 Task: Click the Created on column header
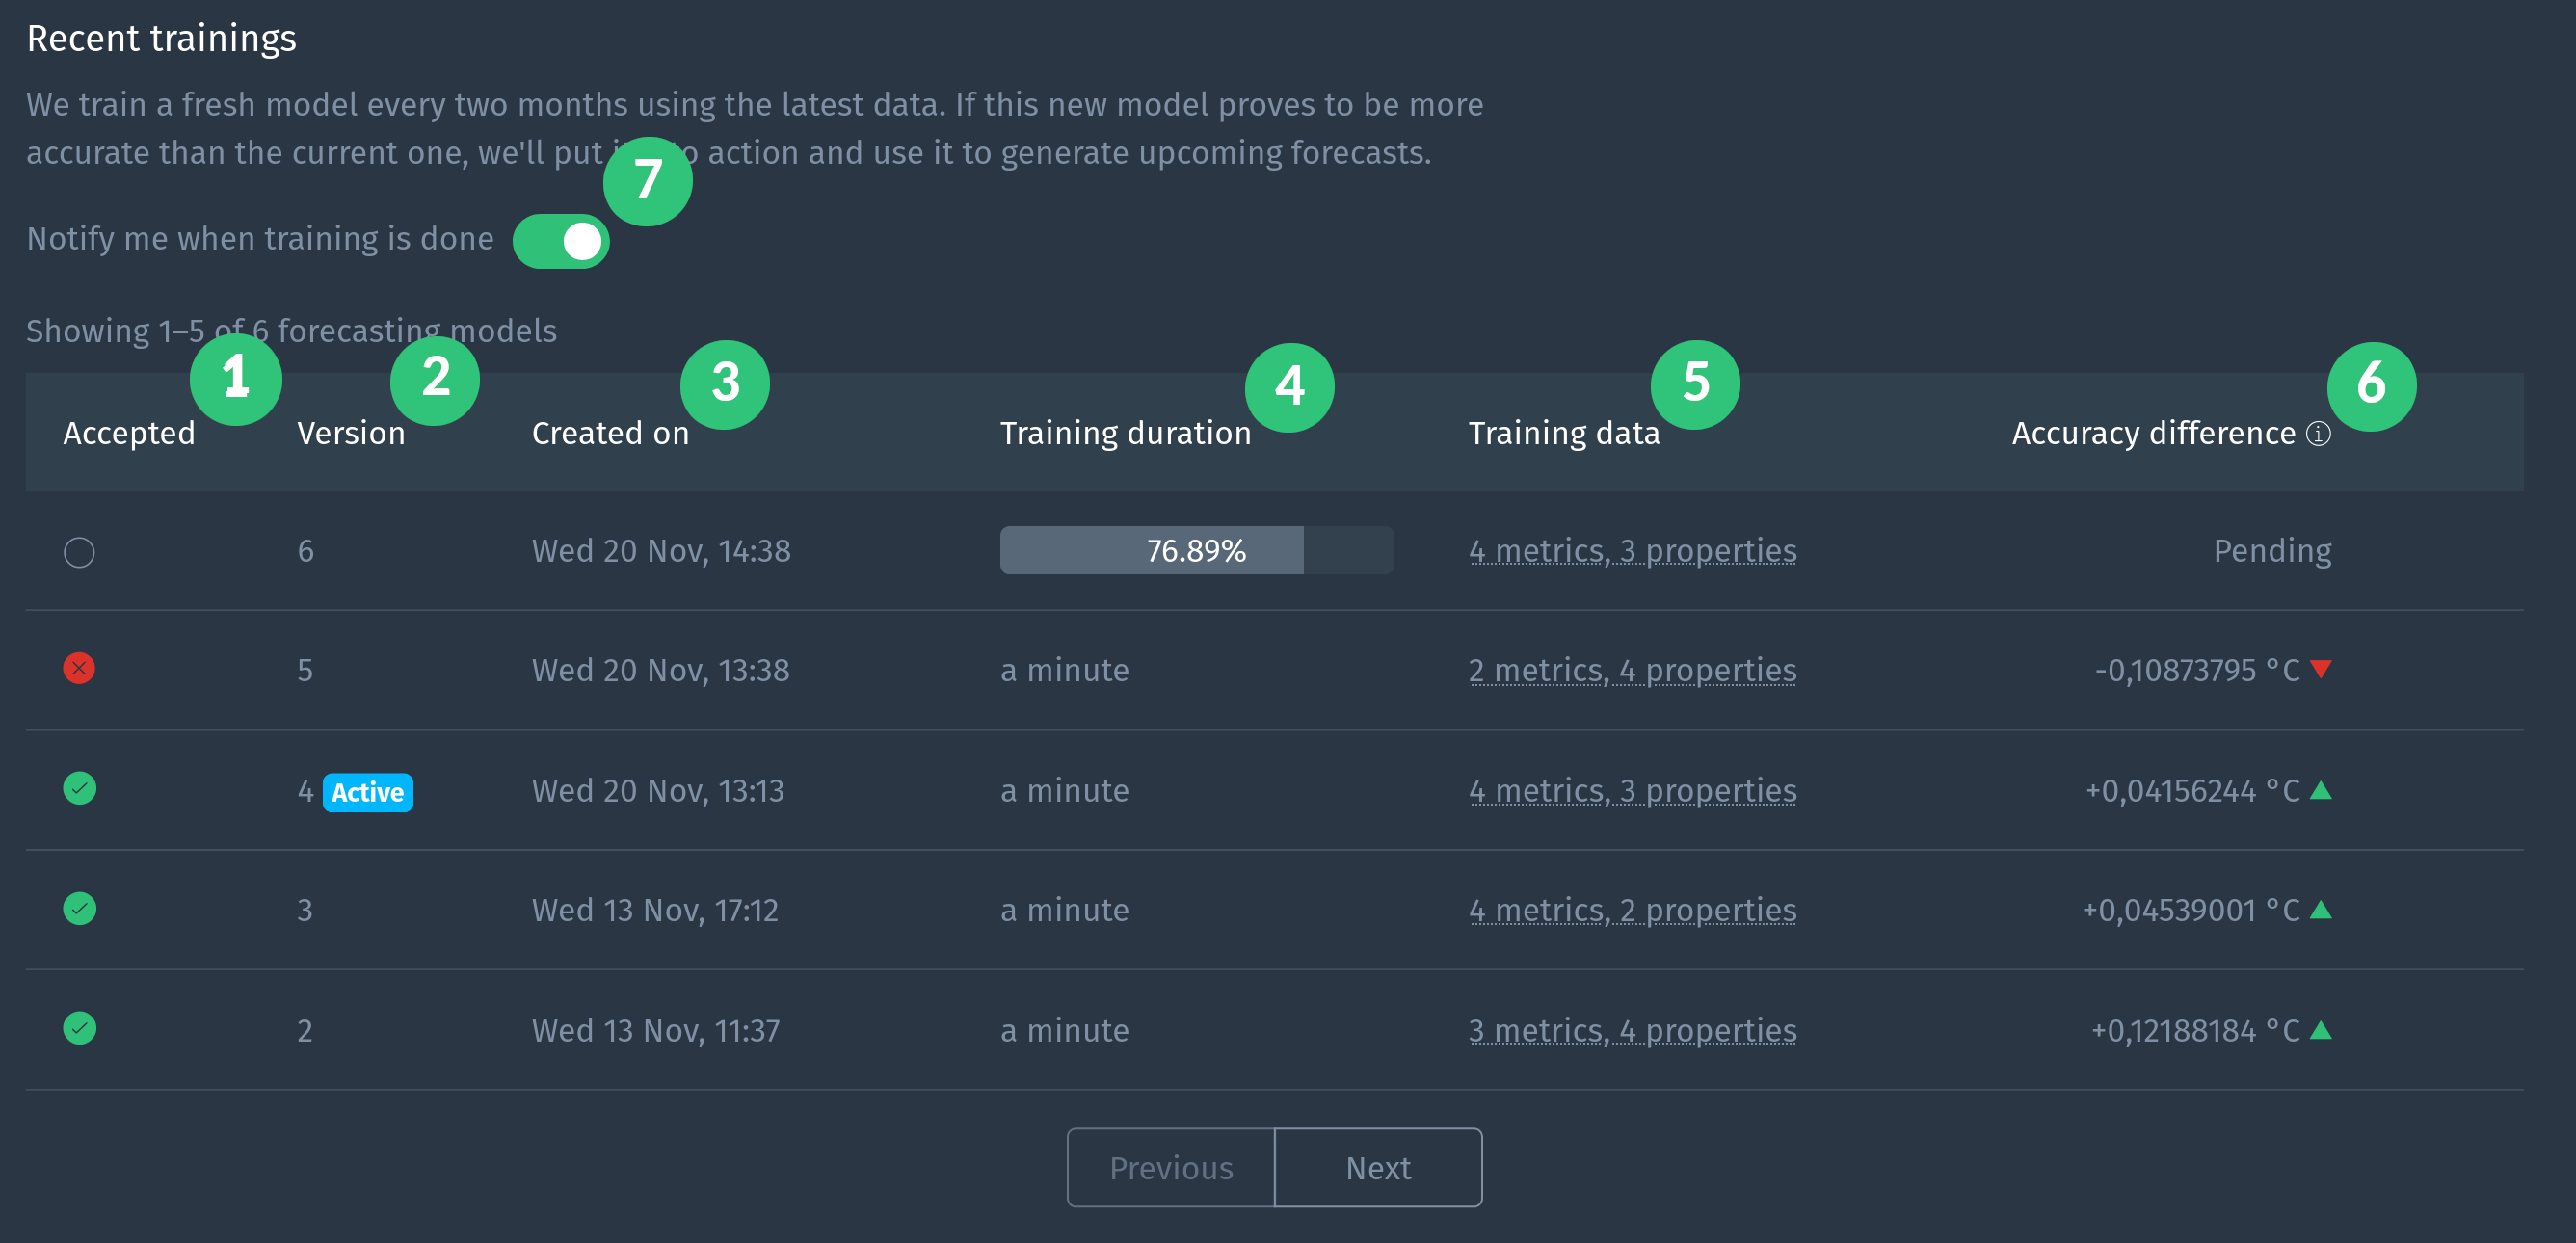tap(610, 433)
